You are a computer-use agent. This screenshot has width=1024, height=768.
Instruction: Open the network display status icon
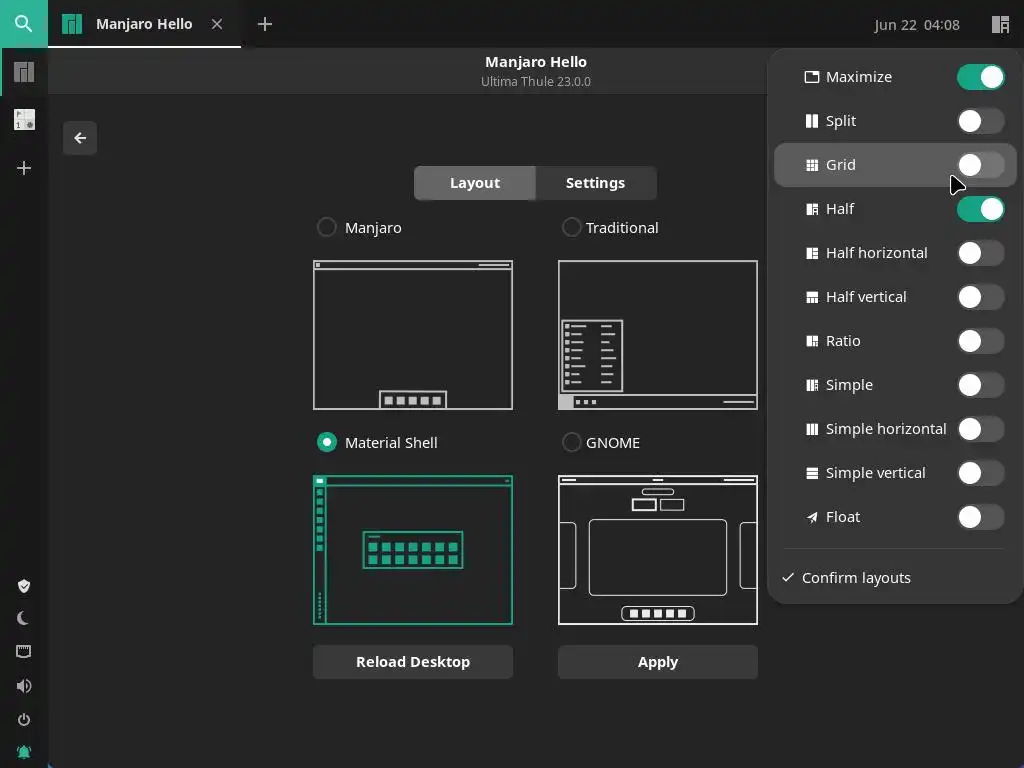pyautogui.click(x=24, y=651)
